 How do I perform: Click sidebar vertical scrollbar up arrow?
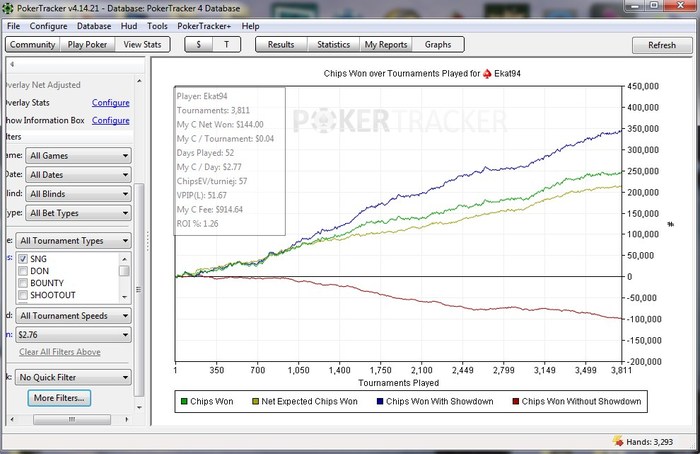coord(139,81)
